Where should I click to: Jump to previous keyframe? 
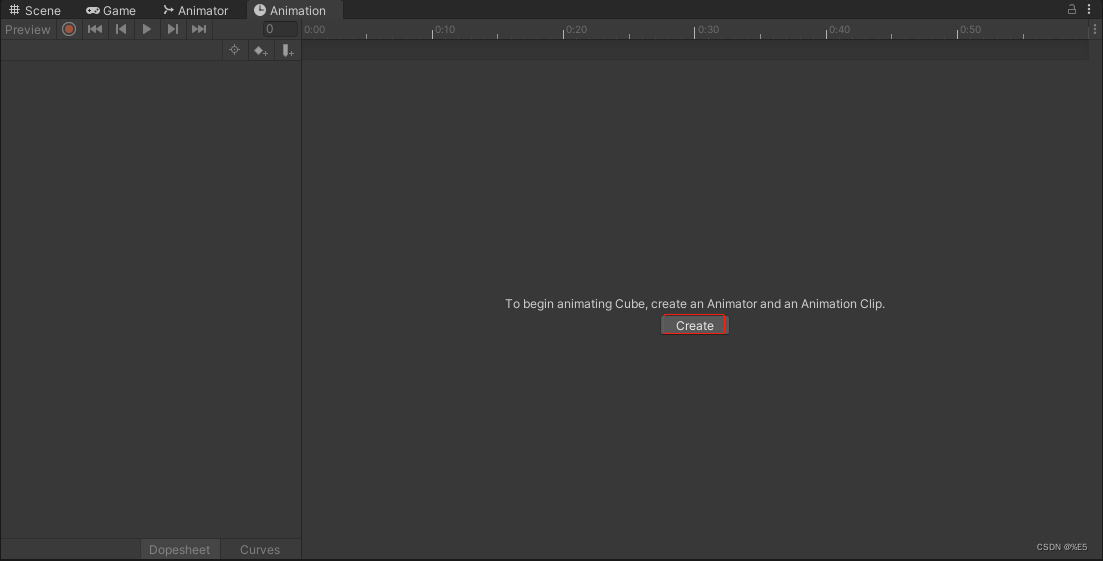click(x=121, y=30)
